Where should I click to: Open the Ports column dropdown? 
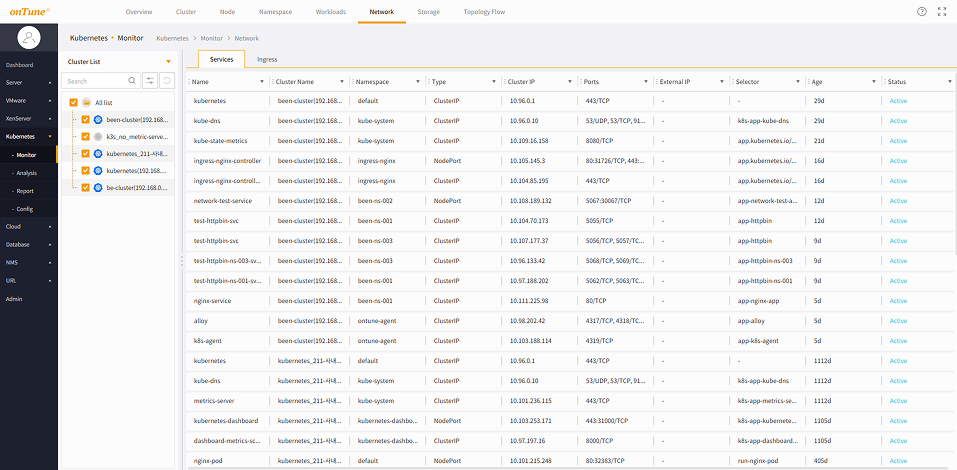(x=646, y=81)
